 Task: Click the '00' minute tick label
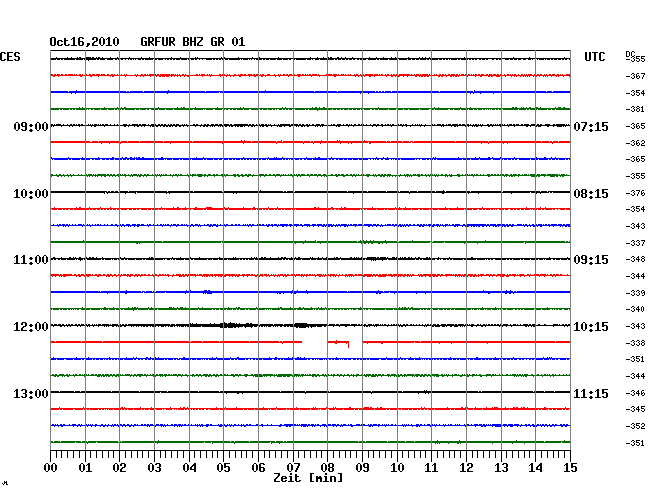tap(51, 467)
